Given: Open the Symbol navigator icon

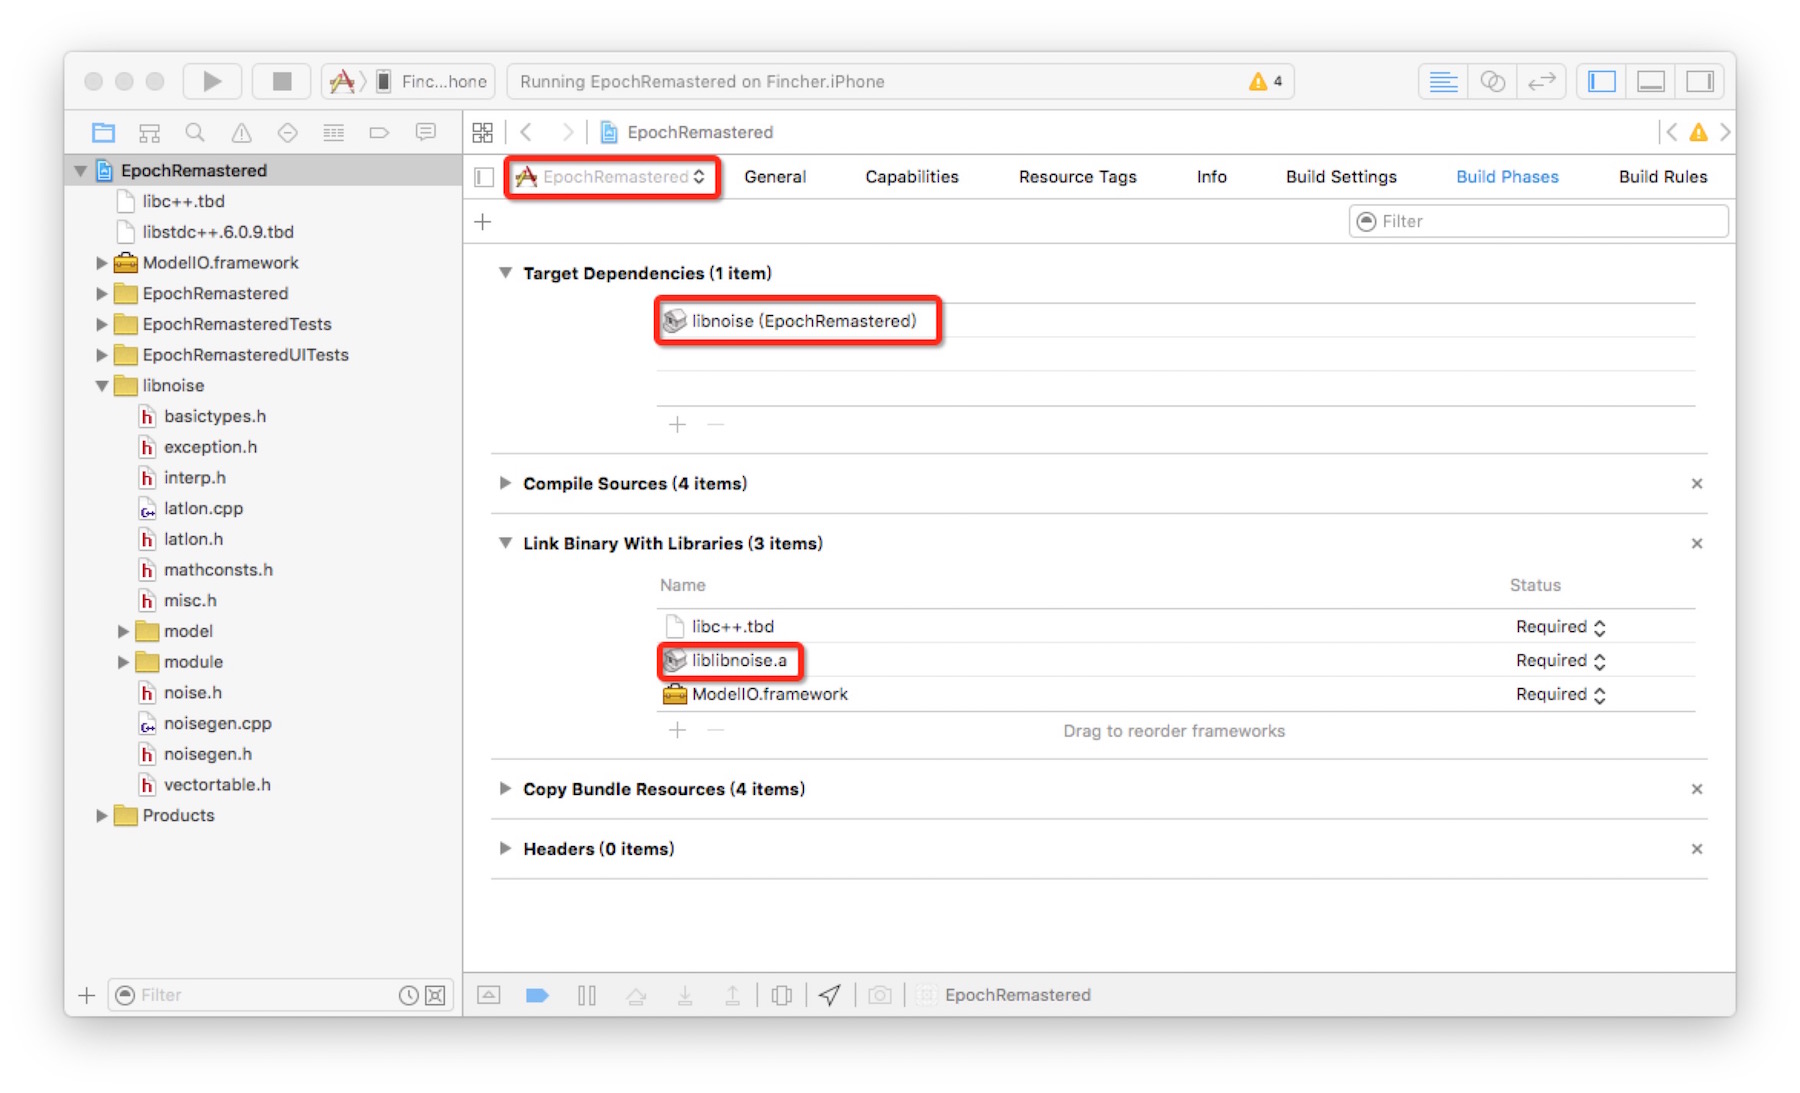Looking at the screenshot, I should [x=149, y=132].
